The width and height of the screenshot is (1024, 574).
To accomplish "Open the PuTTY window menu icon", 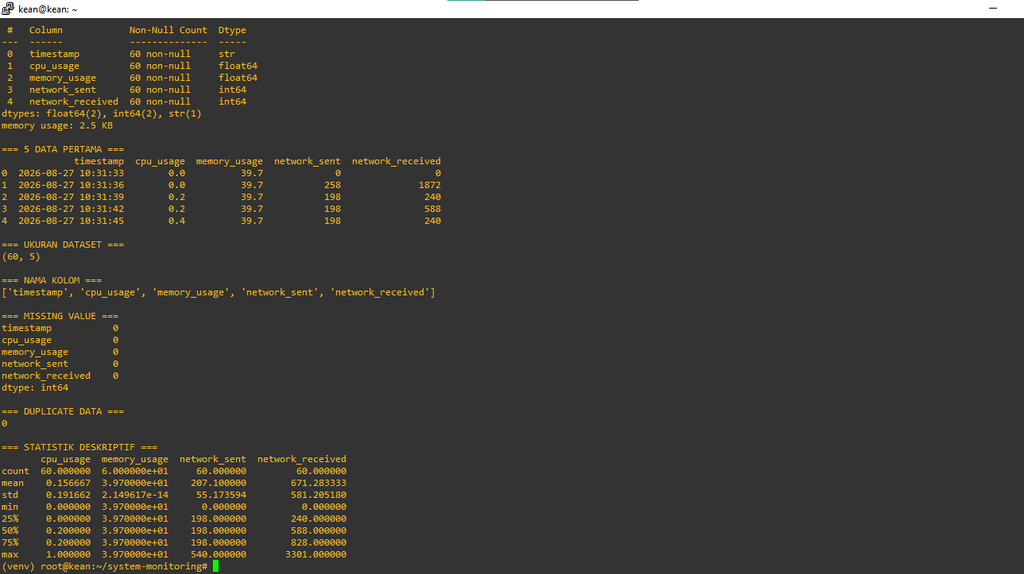I will pos(8,8).
